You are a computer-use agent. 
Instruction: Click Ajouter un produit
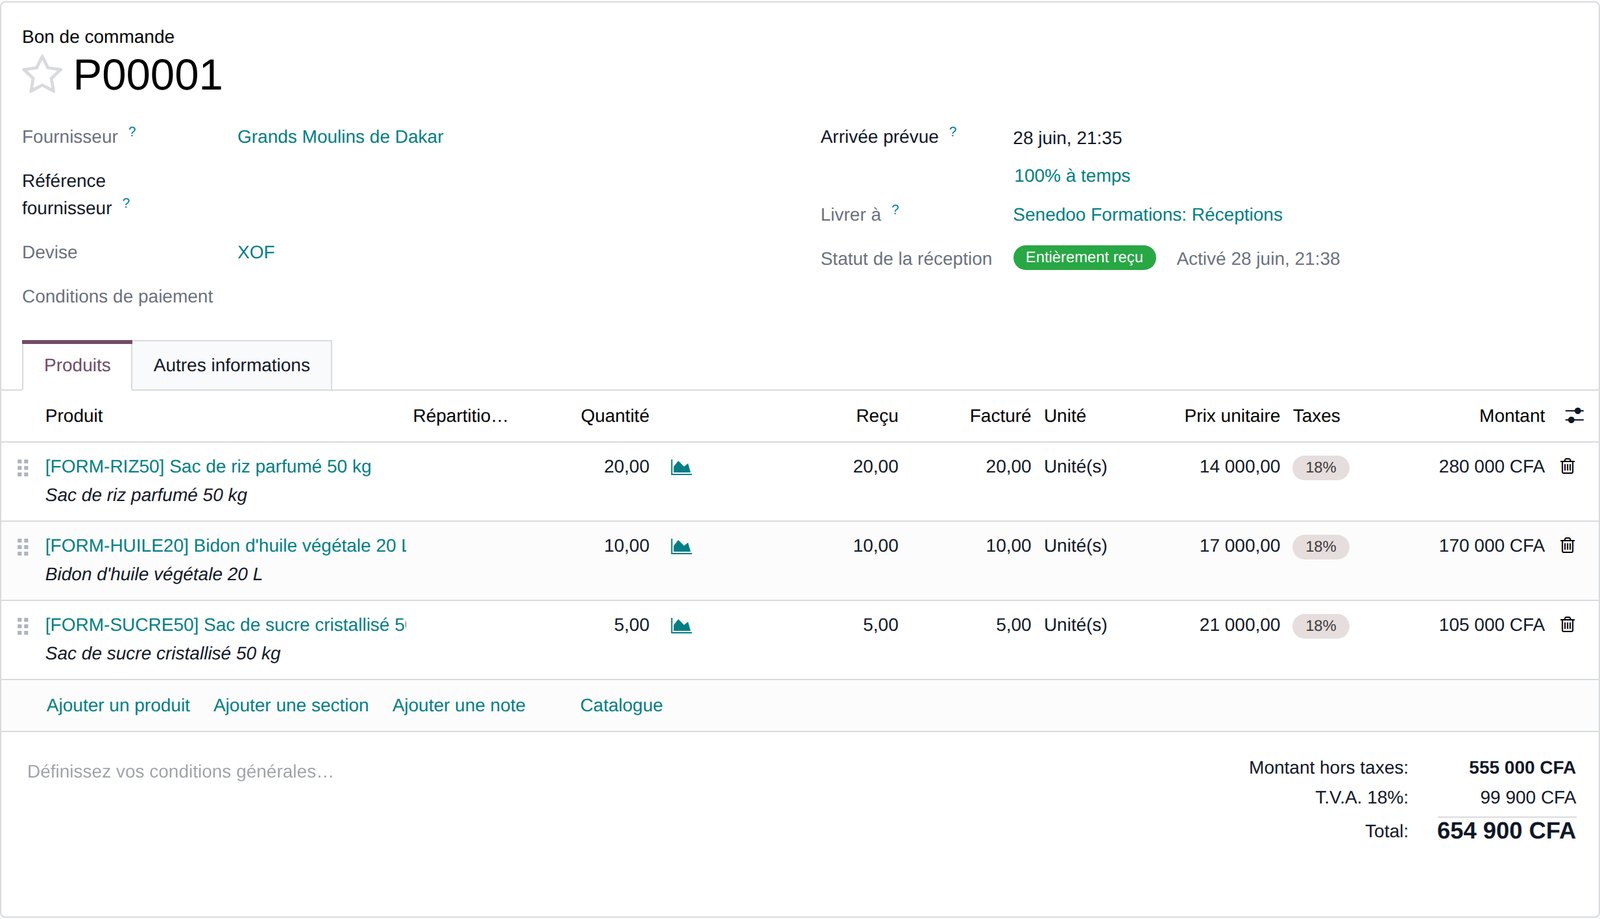118,705
